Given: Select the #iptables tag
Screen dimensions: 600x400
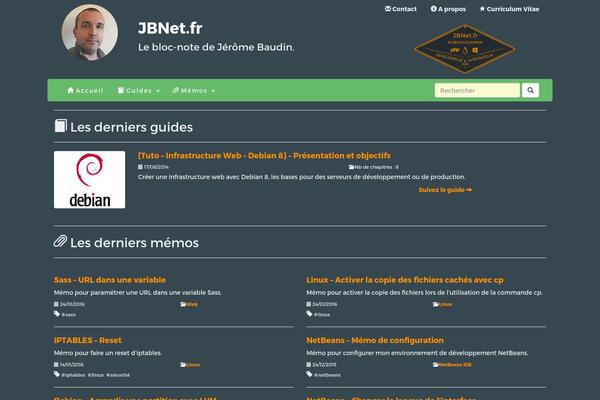Looking at the screenshot, I should 73,375.
